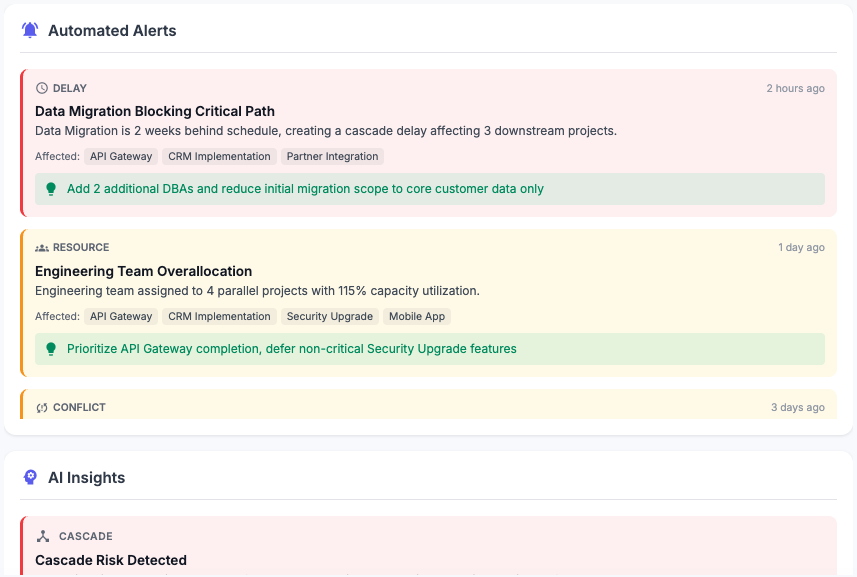The width and height of the screenshot is (857, 577).
Task: Click the lightbulb icon in the API Gateway recommendation
Action: [x=51, y=349]
